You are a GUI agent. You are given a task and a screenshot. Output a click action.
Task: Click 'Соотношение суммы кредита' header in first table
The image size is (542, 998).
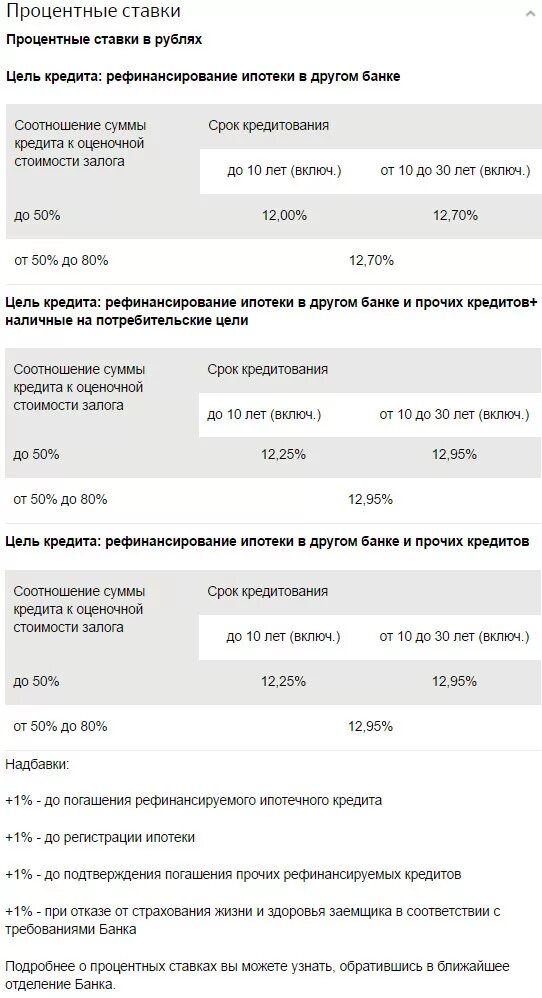pos(80,143)
